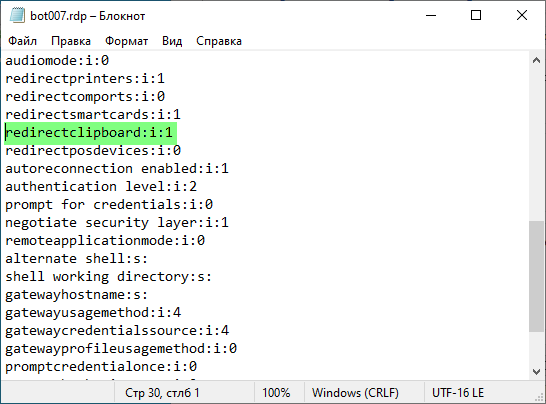The image size is (546, 404).
Task: Open the Правка menu
Action: click(71, 41)
